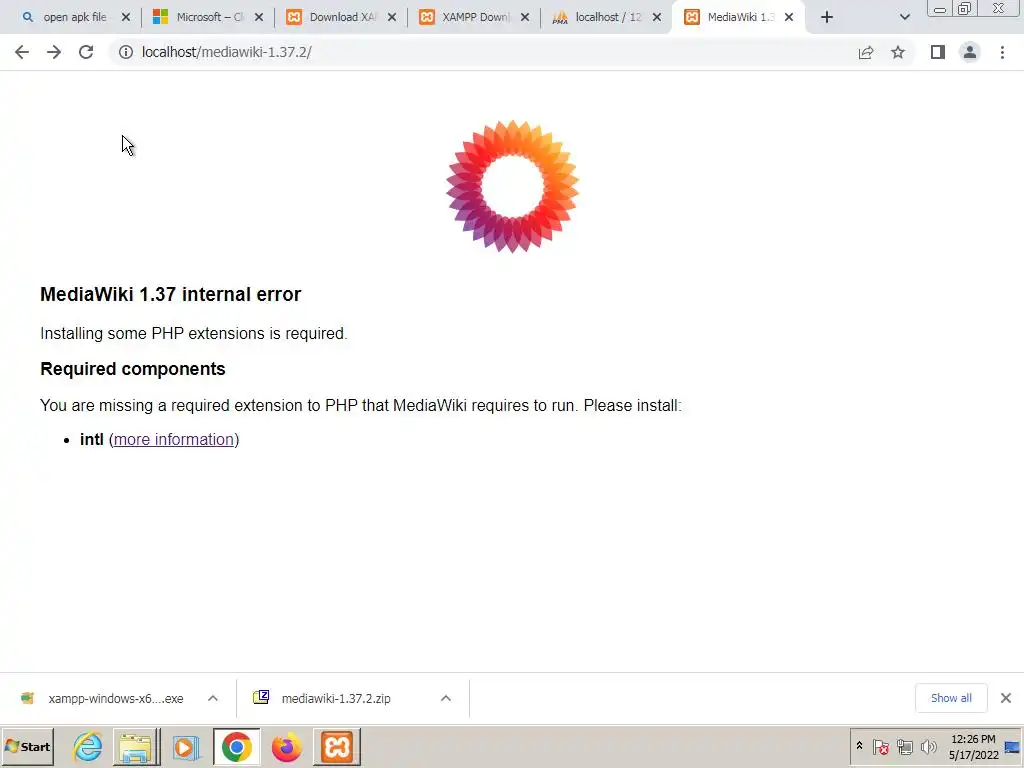Share this page icon
The height and width of the screenshot is (768, 1024).
(x=866, y=52)
